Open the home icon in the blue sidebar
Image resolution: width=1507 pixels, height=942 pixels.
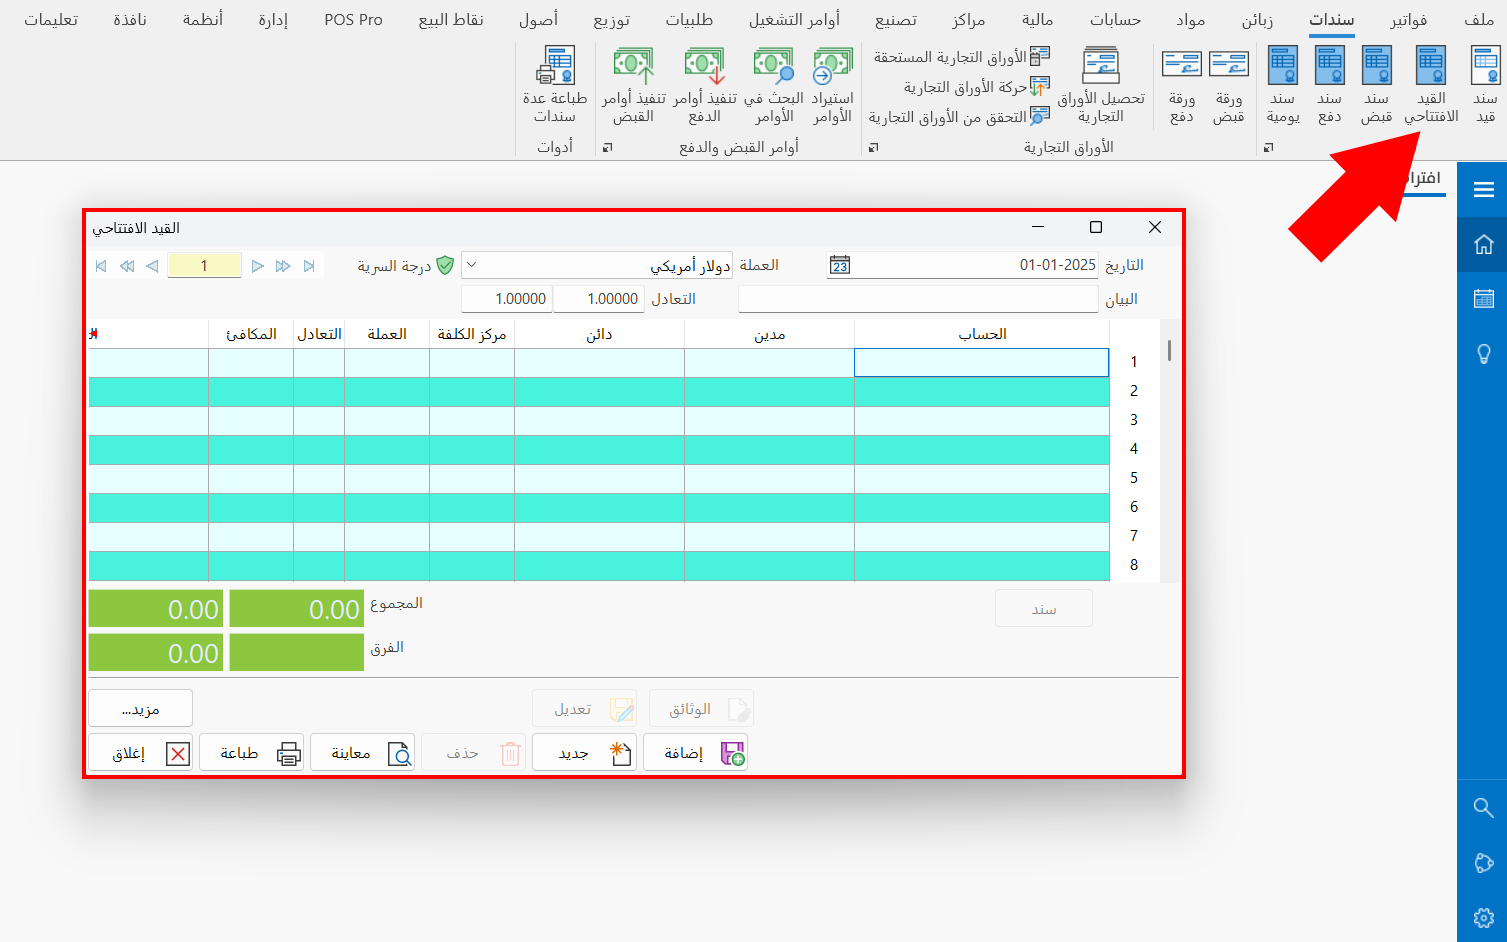[1483, 244]
